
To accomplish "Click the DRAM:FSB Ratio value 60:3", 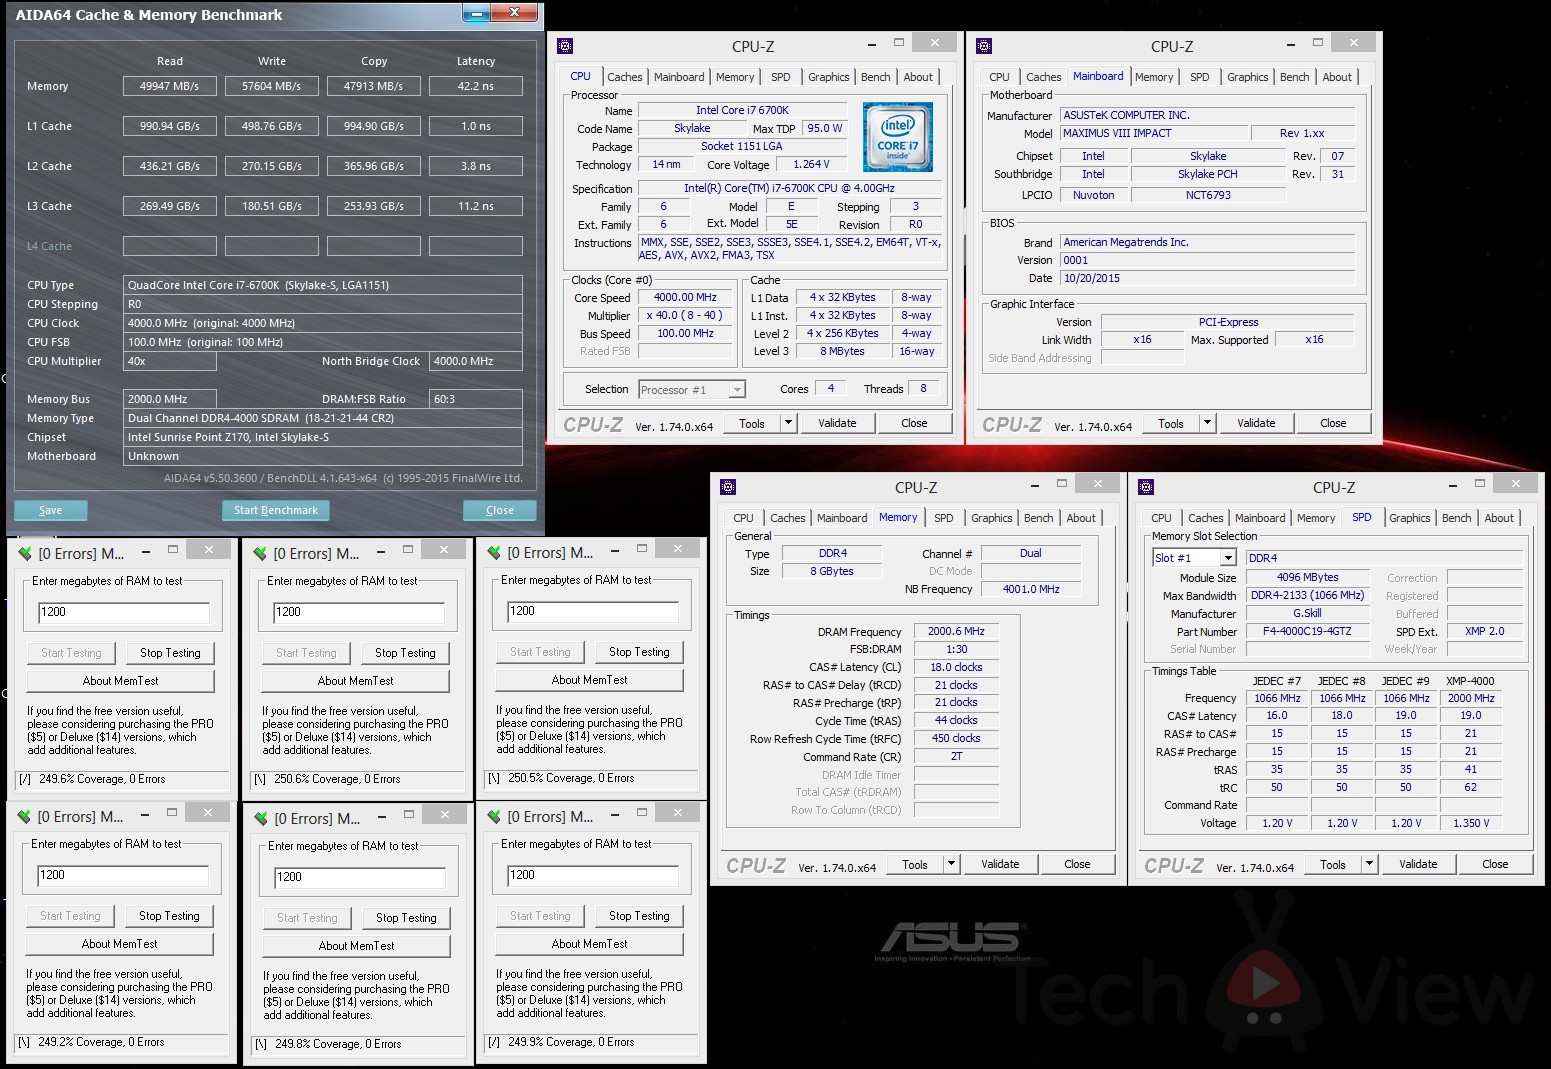I will 476,399.
